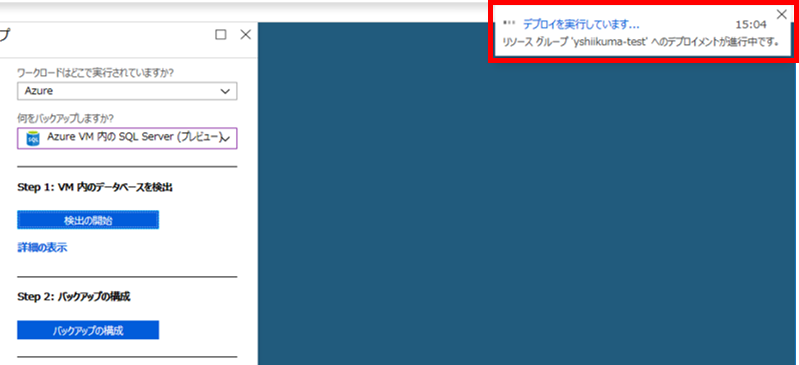Click the Step 1: VM 内のデータベースを検出 heading
The width and height of the screenshot is (799, 365).
pyautogui.click(x=95, y=188)
